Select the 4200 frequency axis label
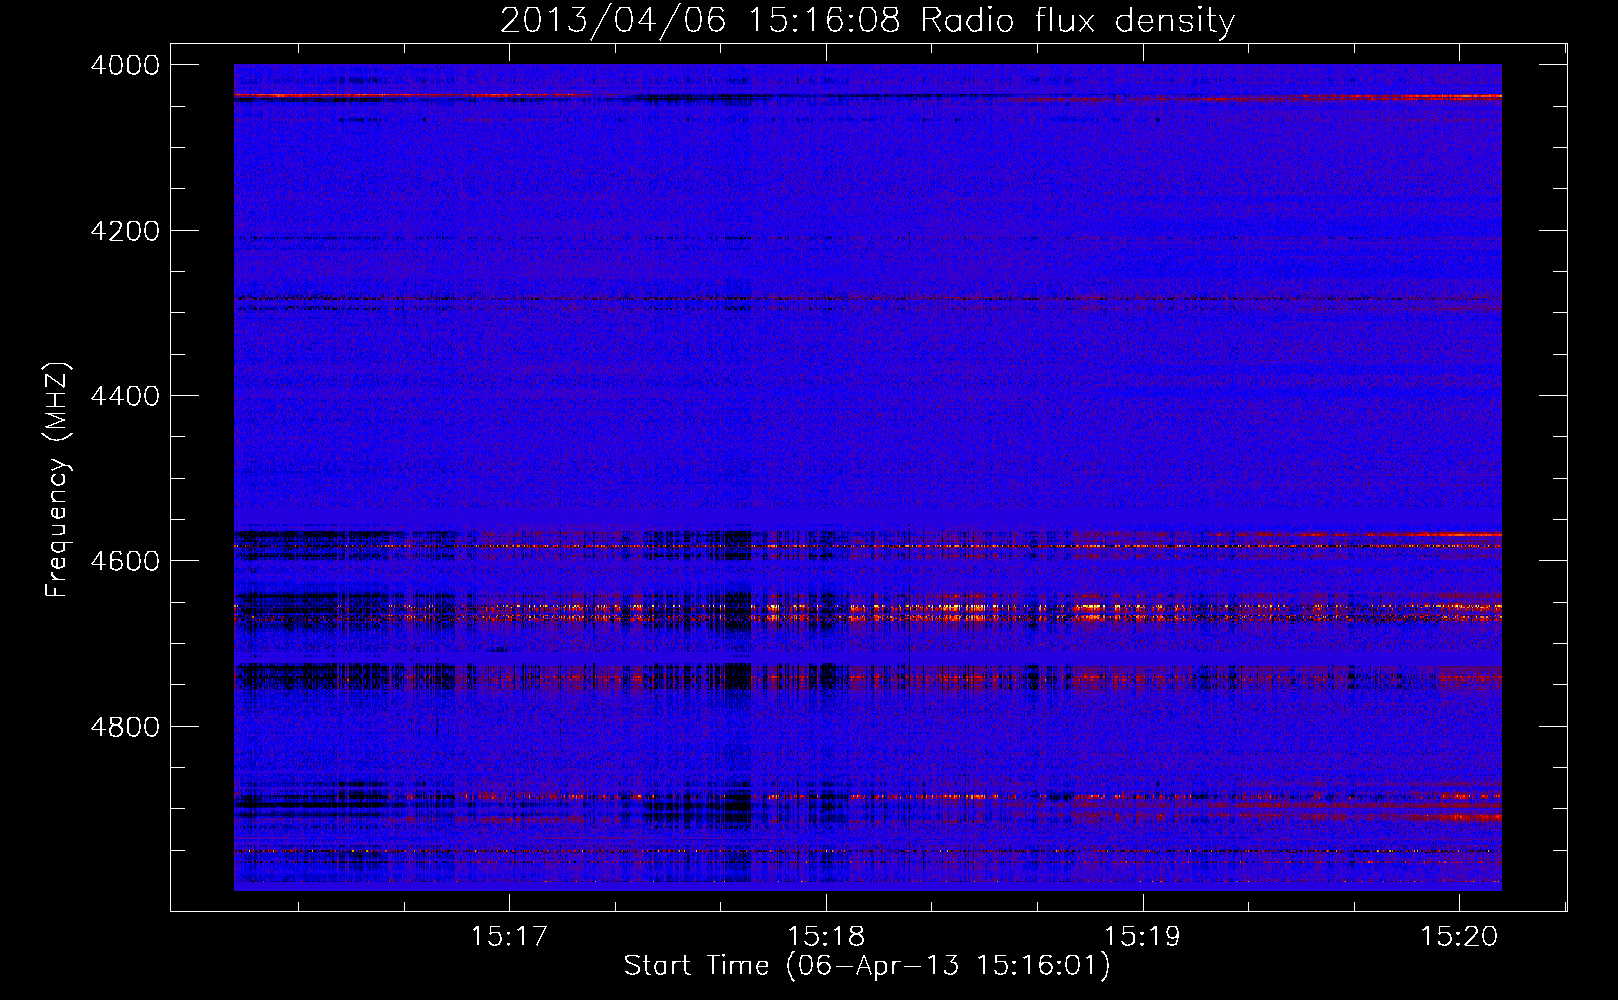This screenshot has height=1000, width=1618. (x=125, y=231)
